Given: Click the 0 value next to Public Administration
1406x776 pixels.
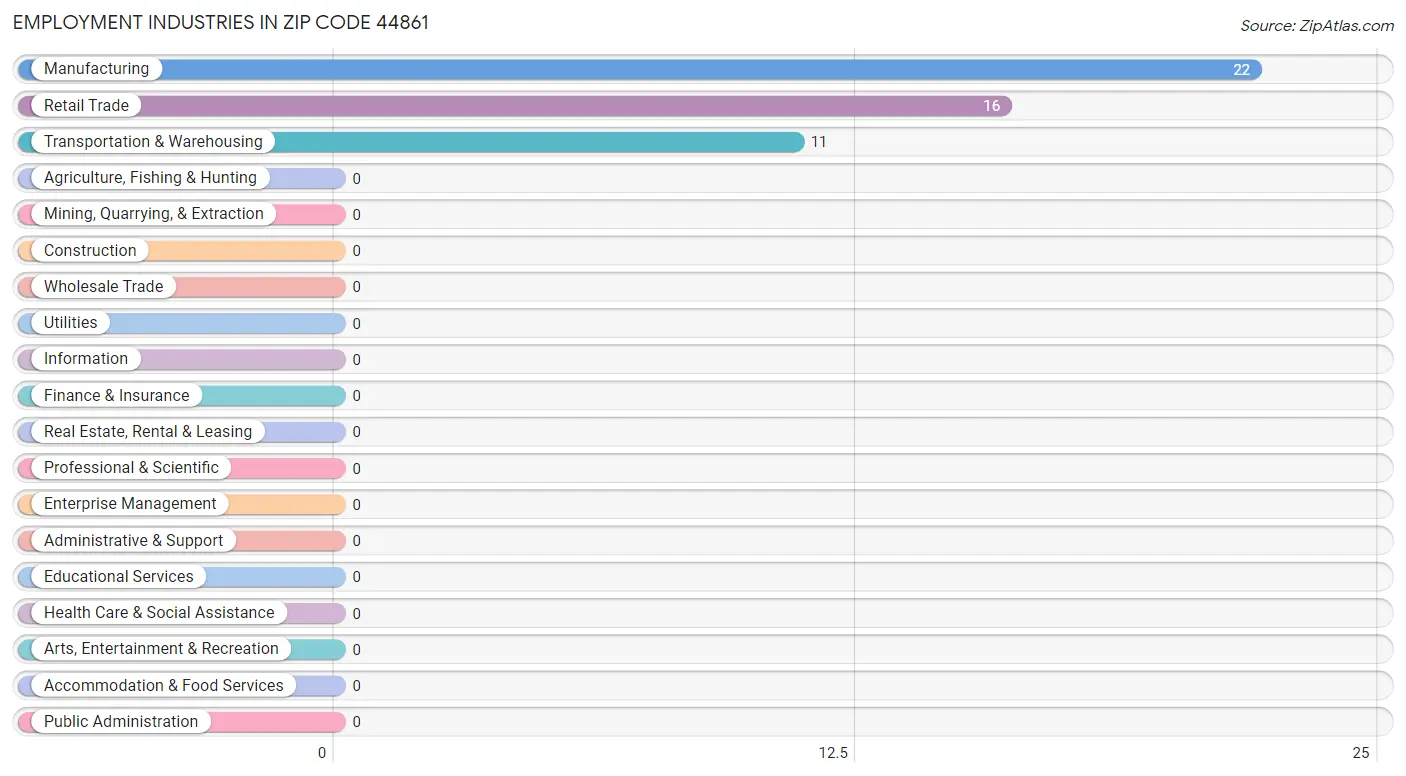Looking at the screenshot, I should pyautogui.click(x=356, y=722).
